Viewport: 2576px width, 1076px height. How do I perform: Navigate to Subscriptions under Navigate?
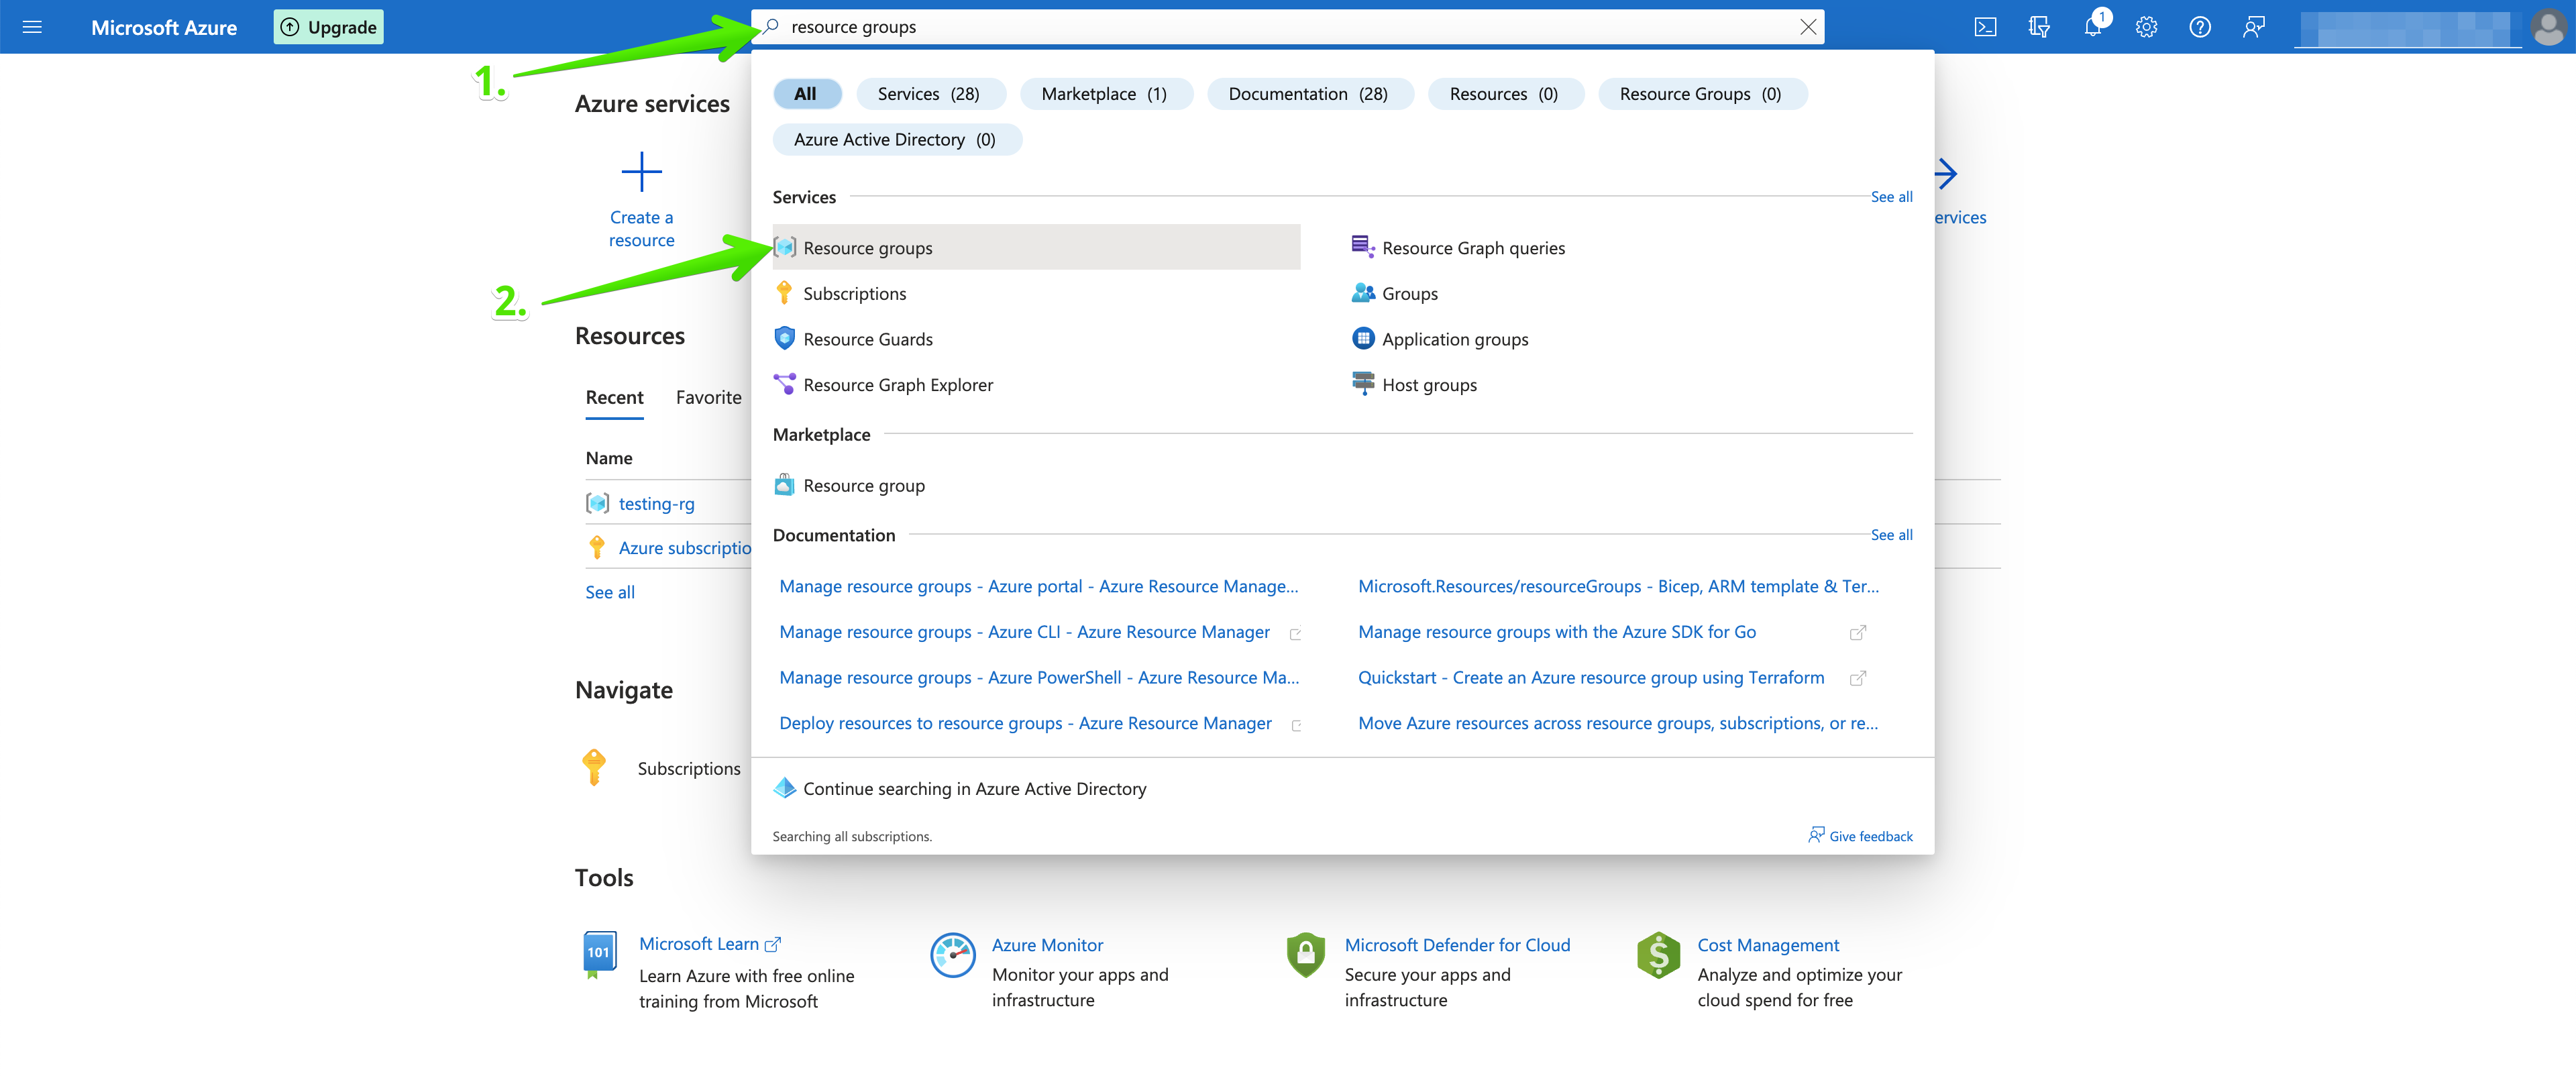[689, 769]
